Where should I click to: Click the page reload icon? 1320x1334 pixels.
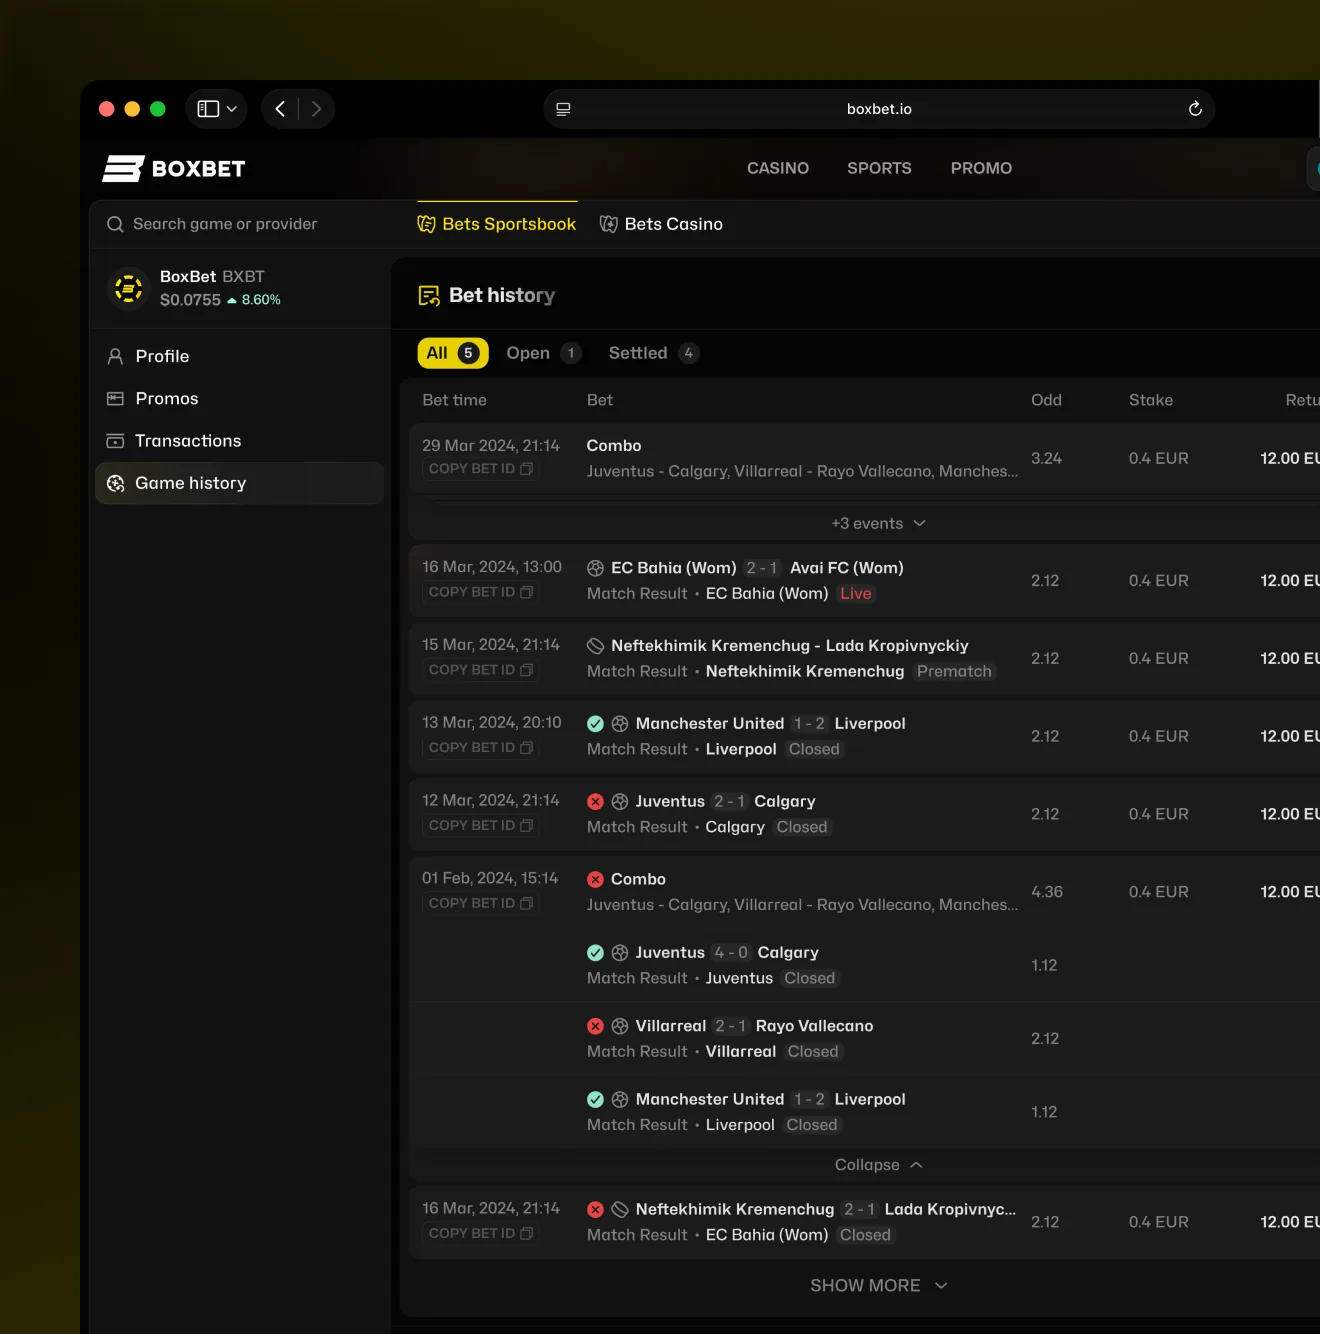[x=1195, y=109]
